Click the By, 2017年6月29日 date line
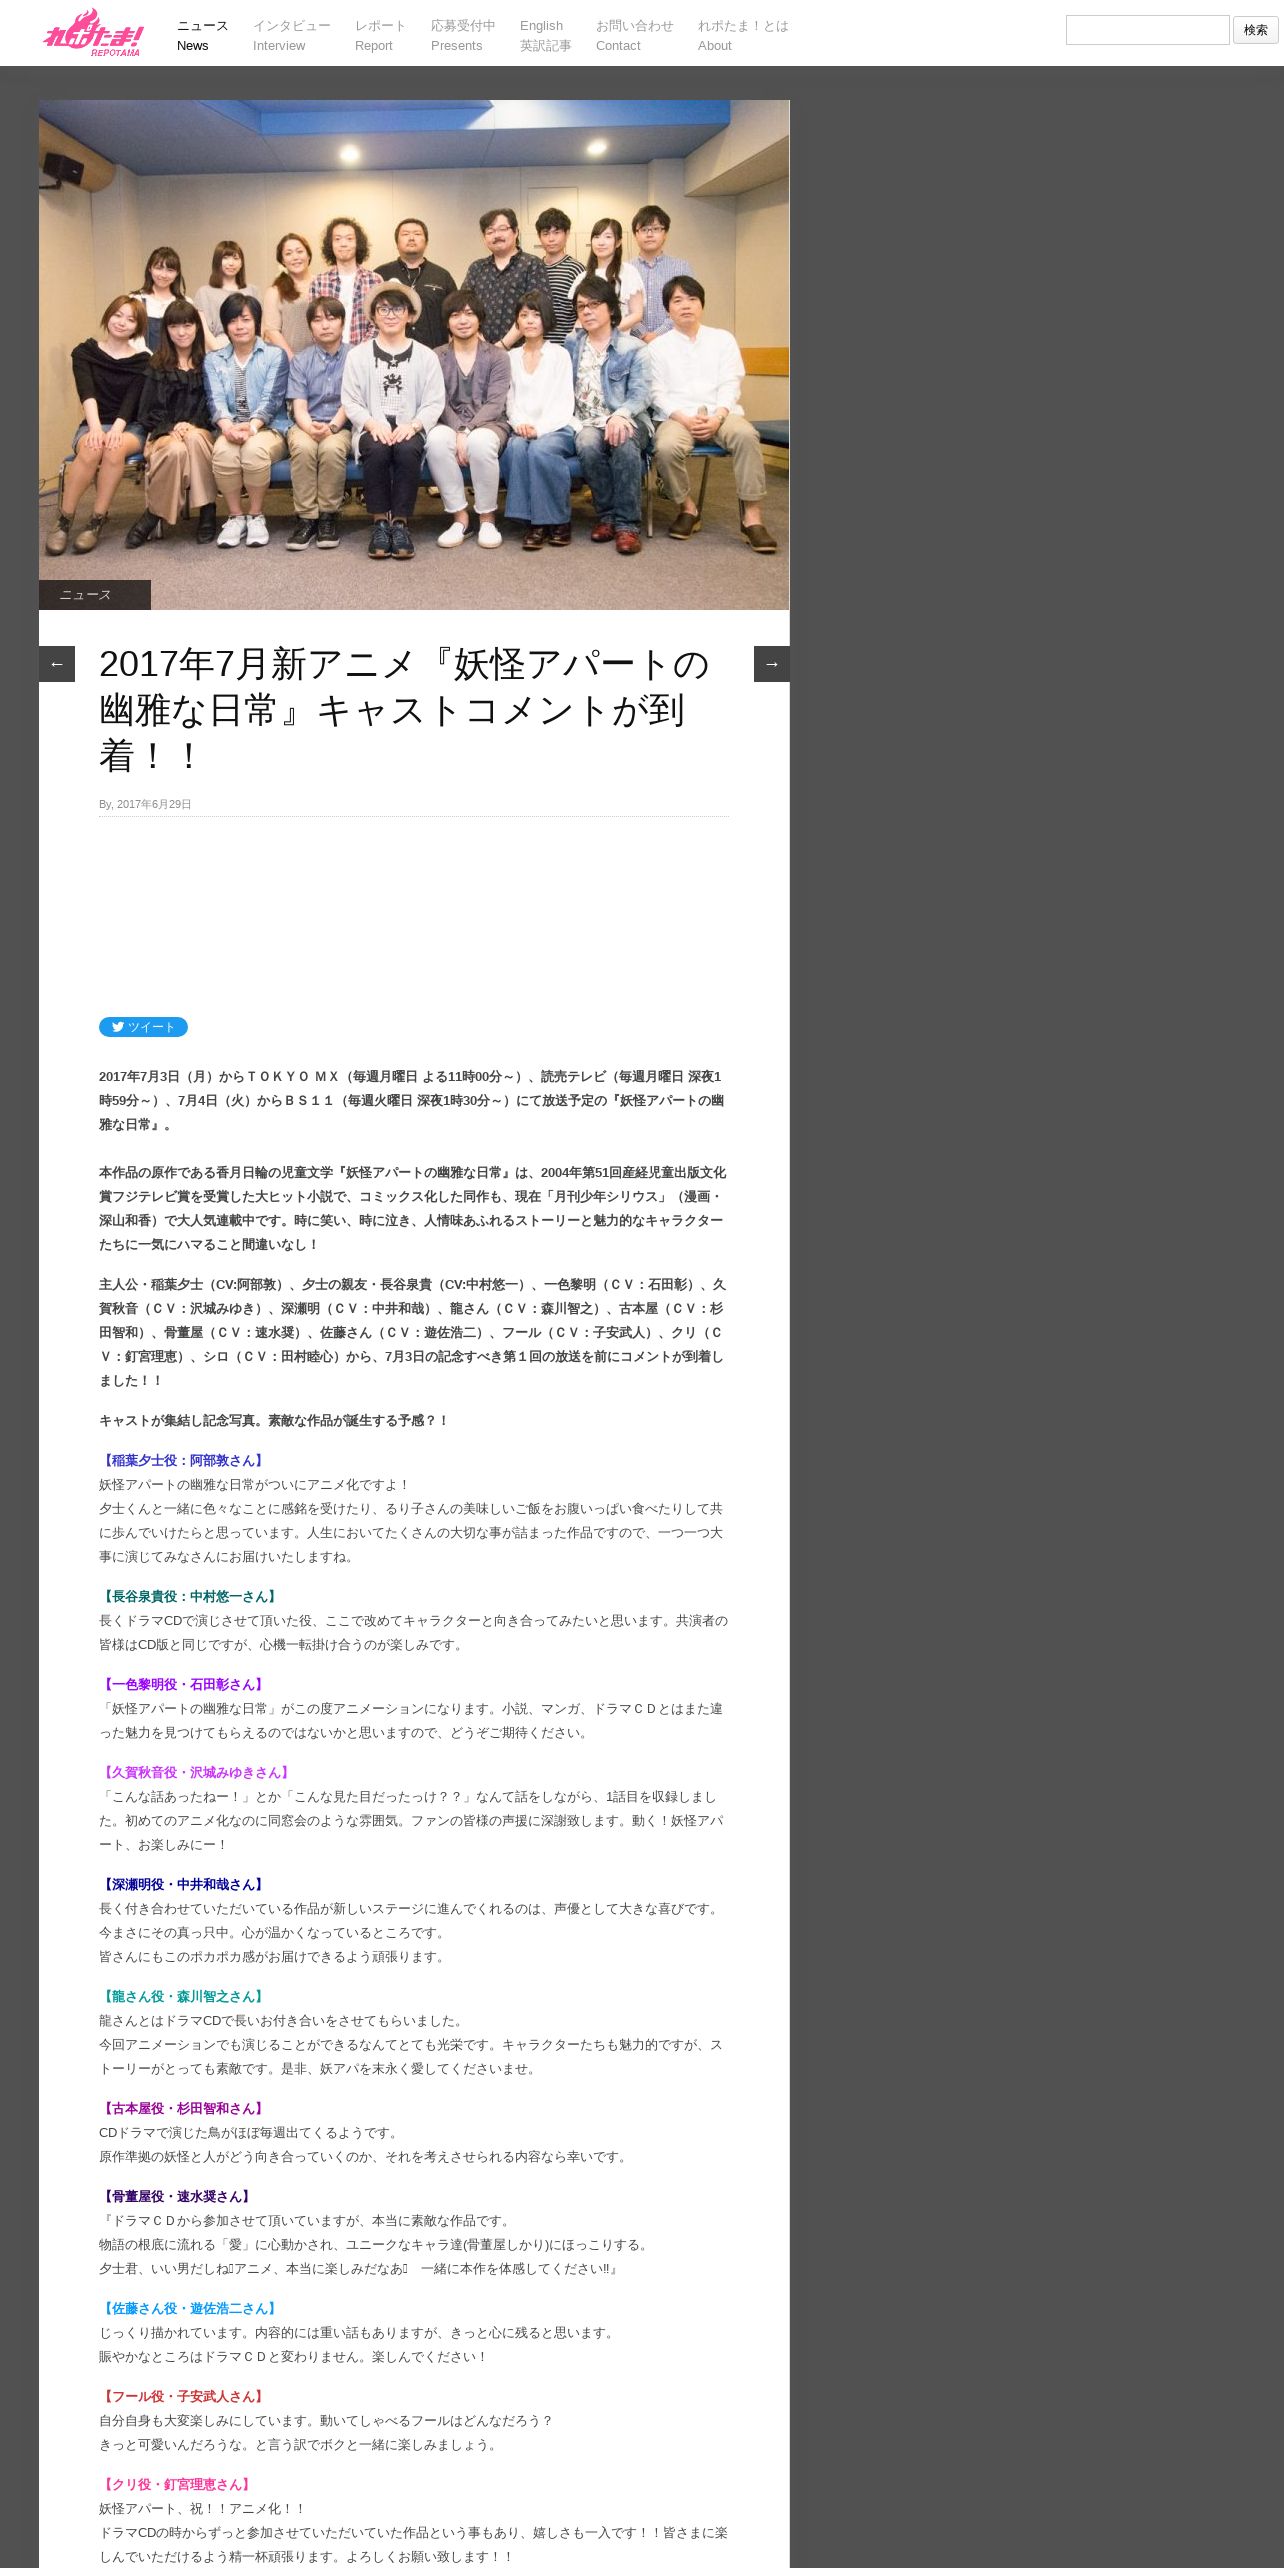Screen dimensions: 1284x2568 click(145, 804)
